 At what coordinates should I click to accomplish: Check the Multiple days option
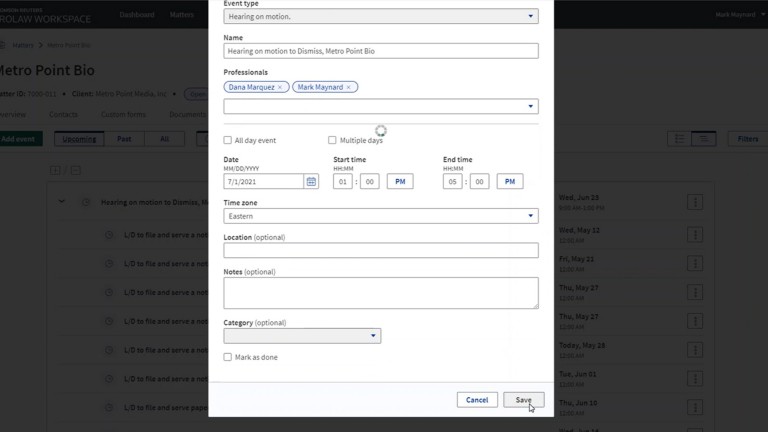coord(333,140)
